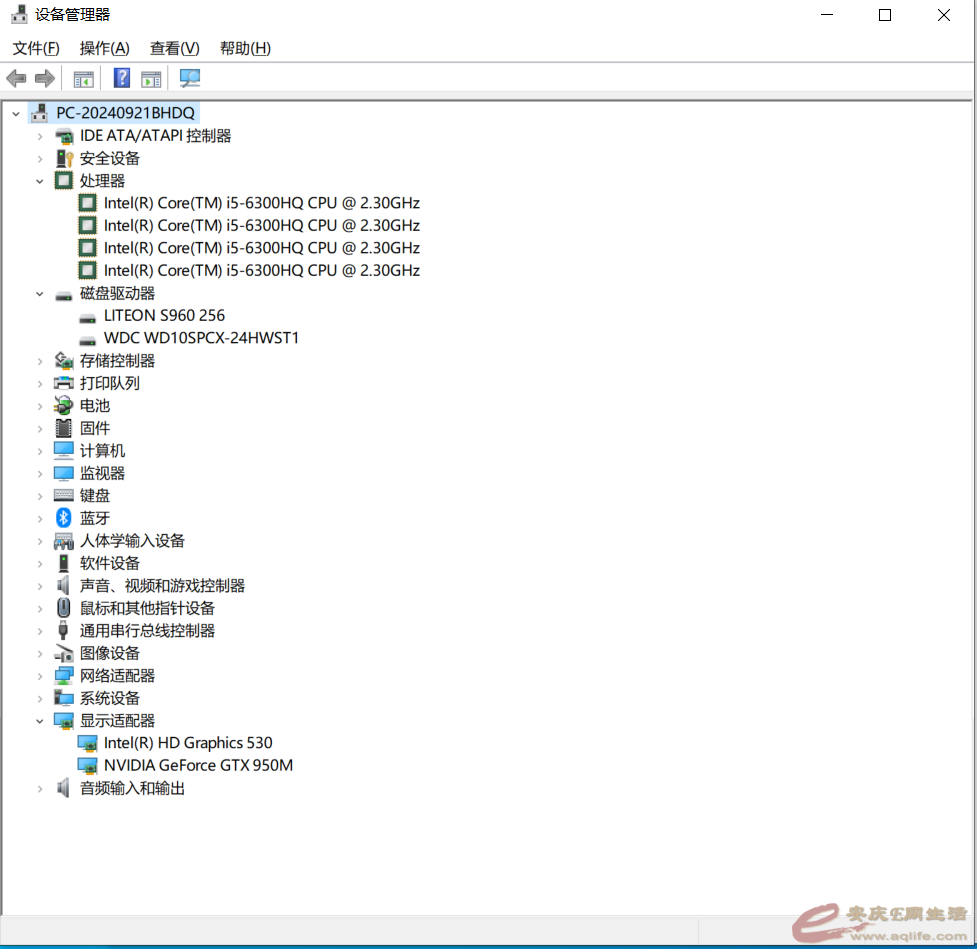This screenshot has width=977, height=949.
Task: Select Intel(R) HD Graphics 530 adapter
Action: (x=188, y=743)
